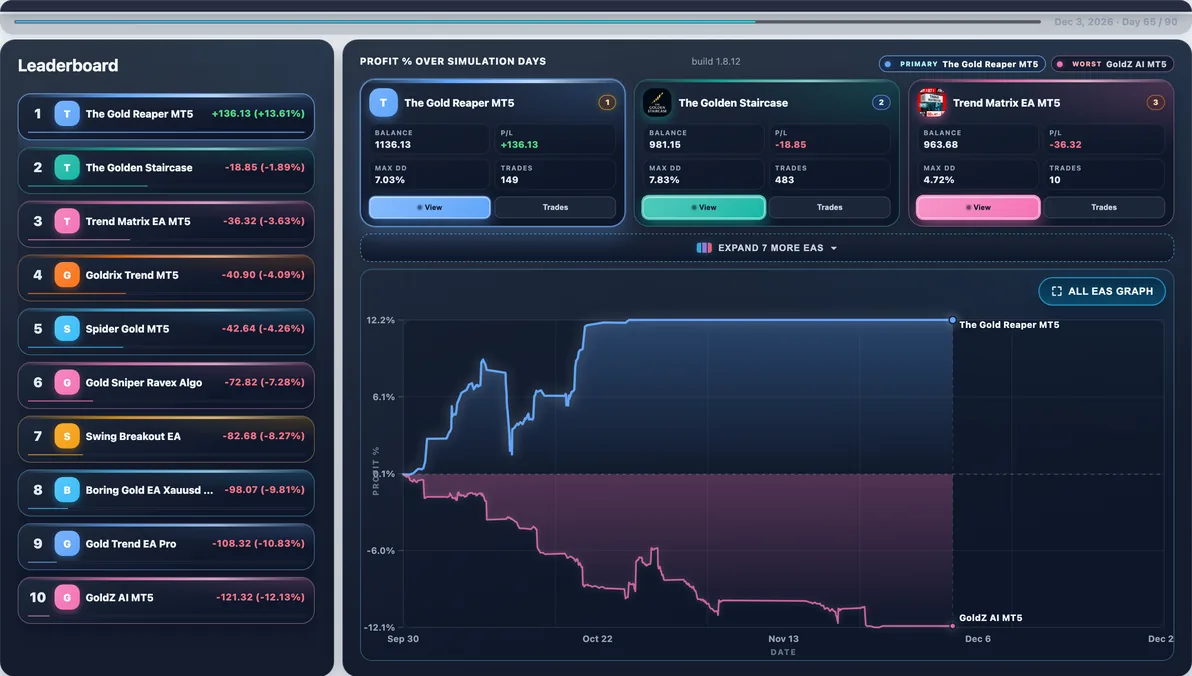Viewport: 1192px width, 676px height.
Task: Click Oct 22 date axis label
Action: tap(597, 639)
